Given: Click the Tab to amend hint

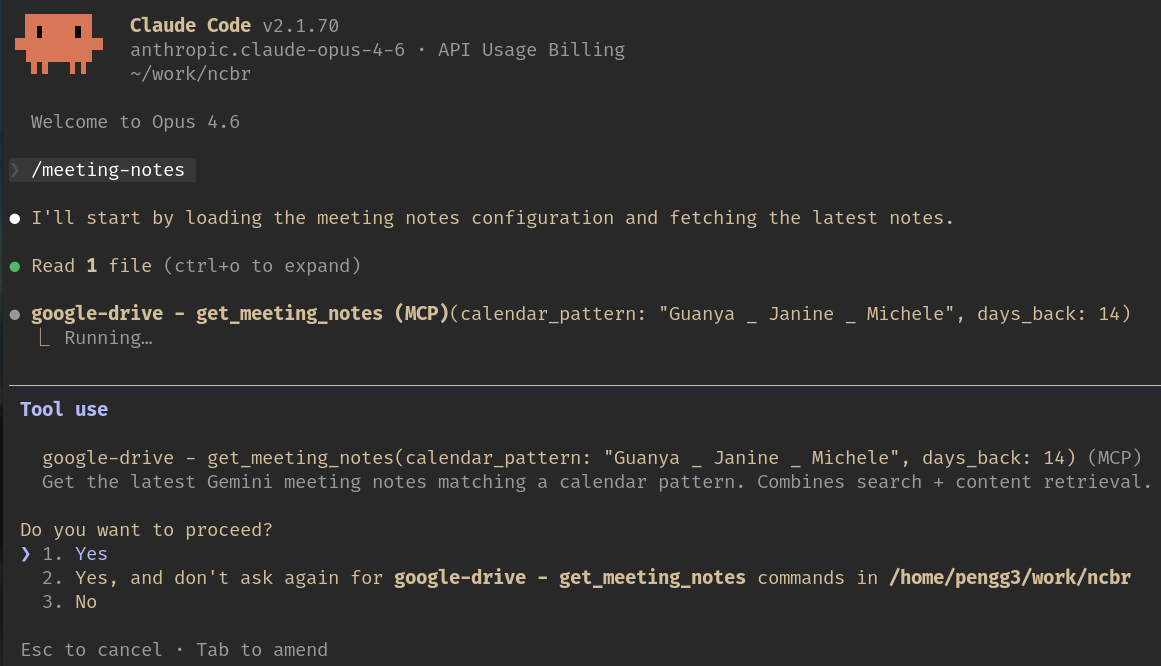Looking at the screenshot, I should (262, 650).
